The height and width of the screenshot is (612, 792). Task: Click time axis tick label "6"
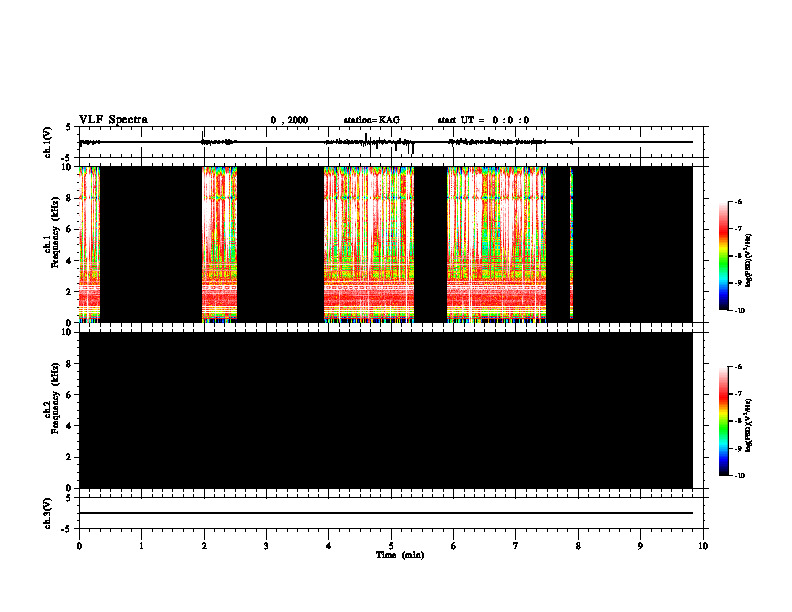click(x=454, y=546)
